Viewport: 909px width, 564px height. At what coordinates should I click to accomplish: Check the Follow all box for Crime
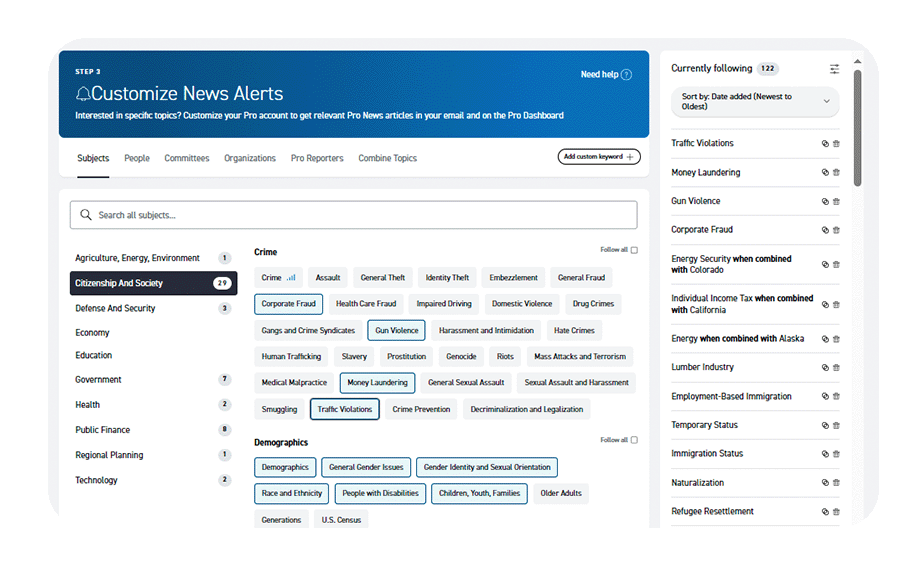click(634, 250)
